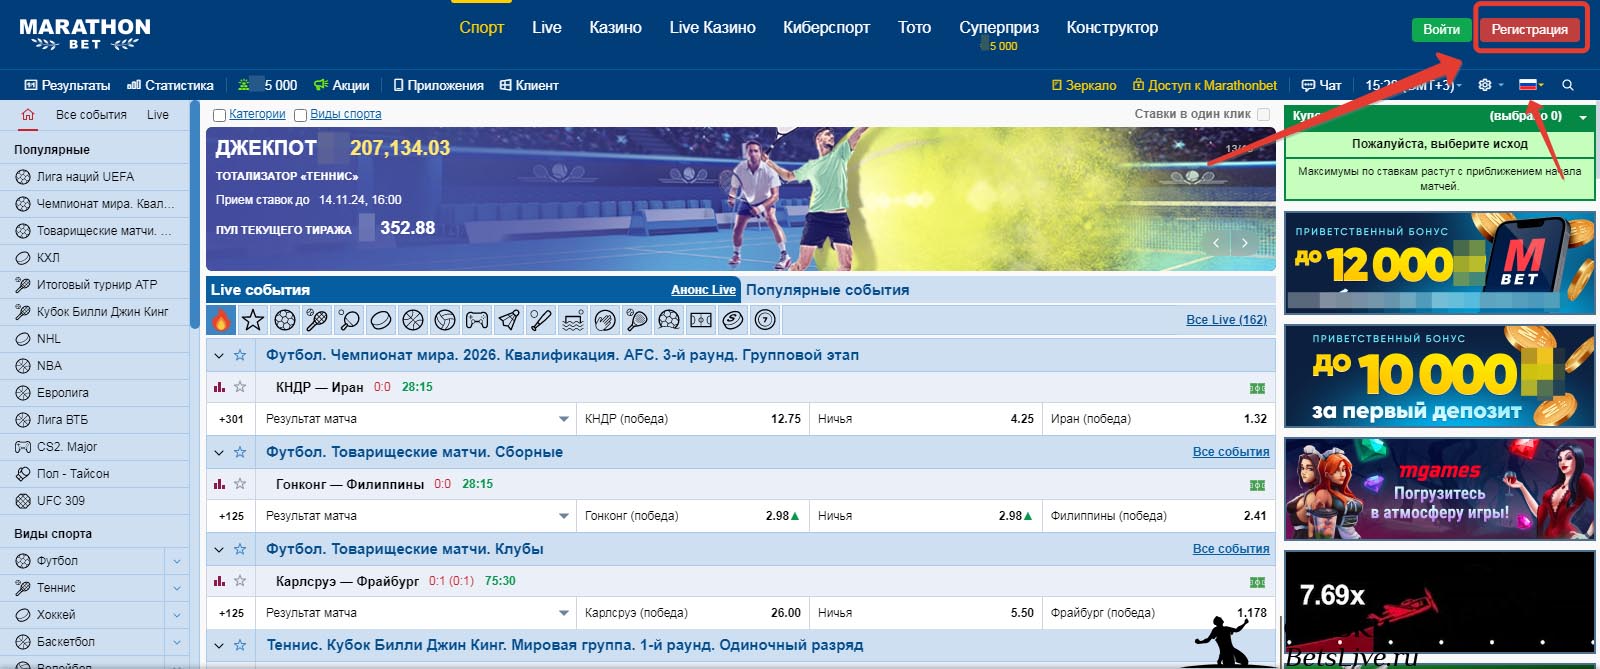The height and width of the screenshot is (669, 1600).
Task: Filter live events by tennis racket icon
Action: coord(317,320)
